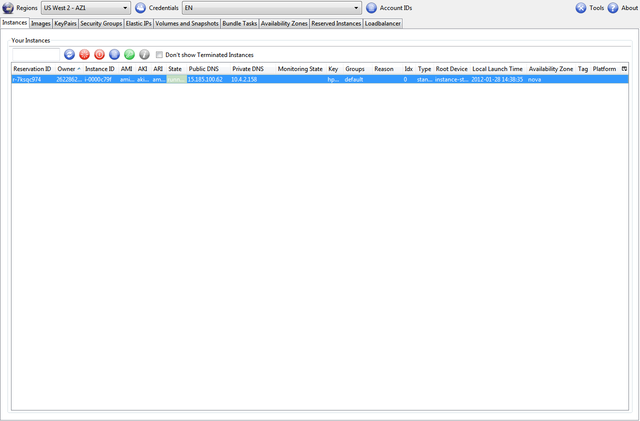The image size is (640, 421).
Task: Click the instance filter text field
Action: [x=36, y=55]
